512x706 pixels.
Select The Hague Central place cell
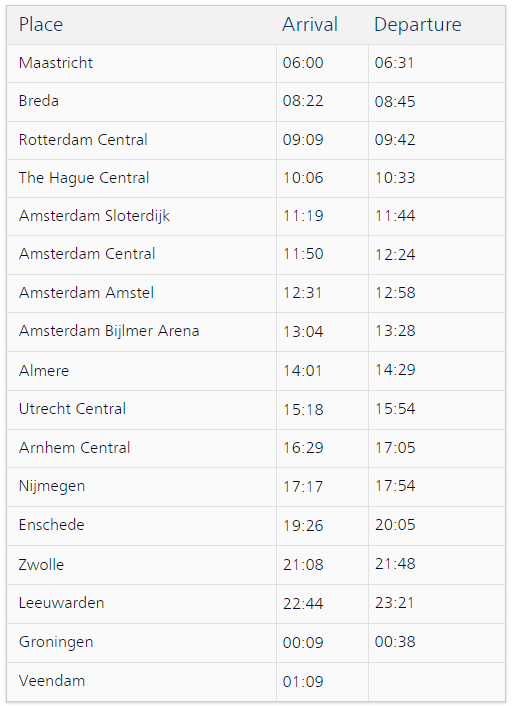(x=141, y=178)
